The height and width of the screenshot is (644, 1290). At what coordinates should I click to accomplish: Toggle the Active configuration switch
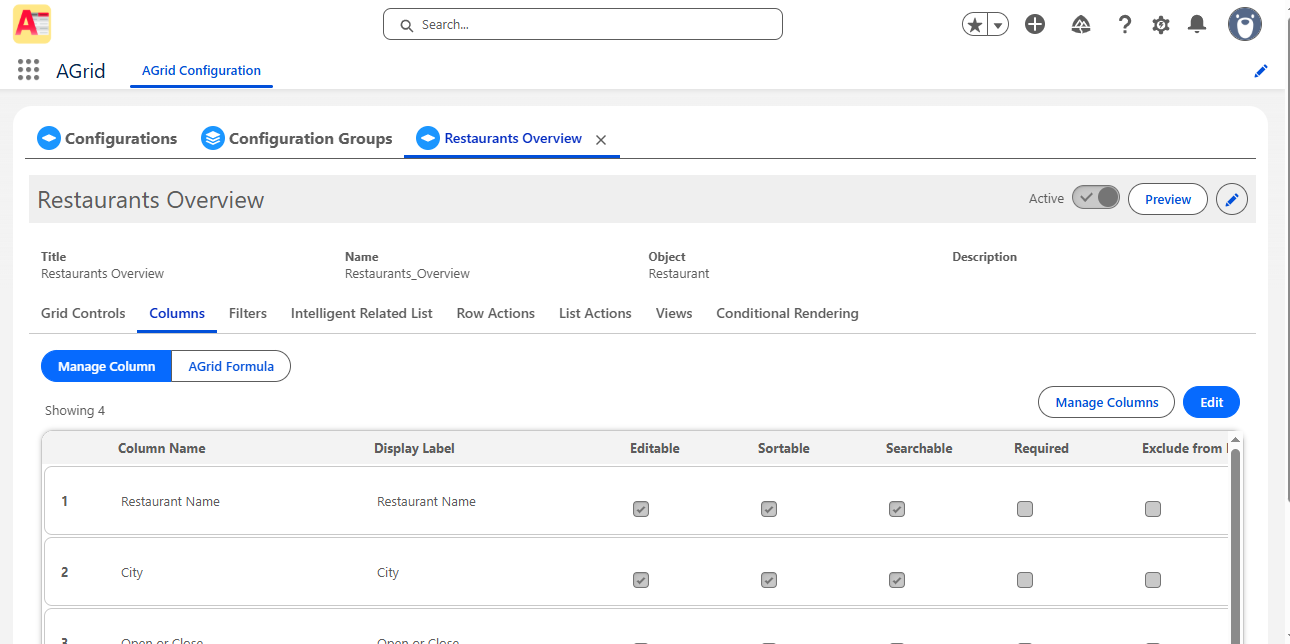pos(1096,198)
